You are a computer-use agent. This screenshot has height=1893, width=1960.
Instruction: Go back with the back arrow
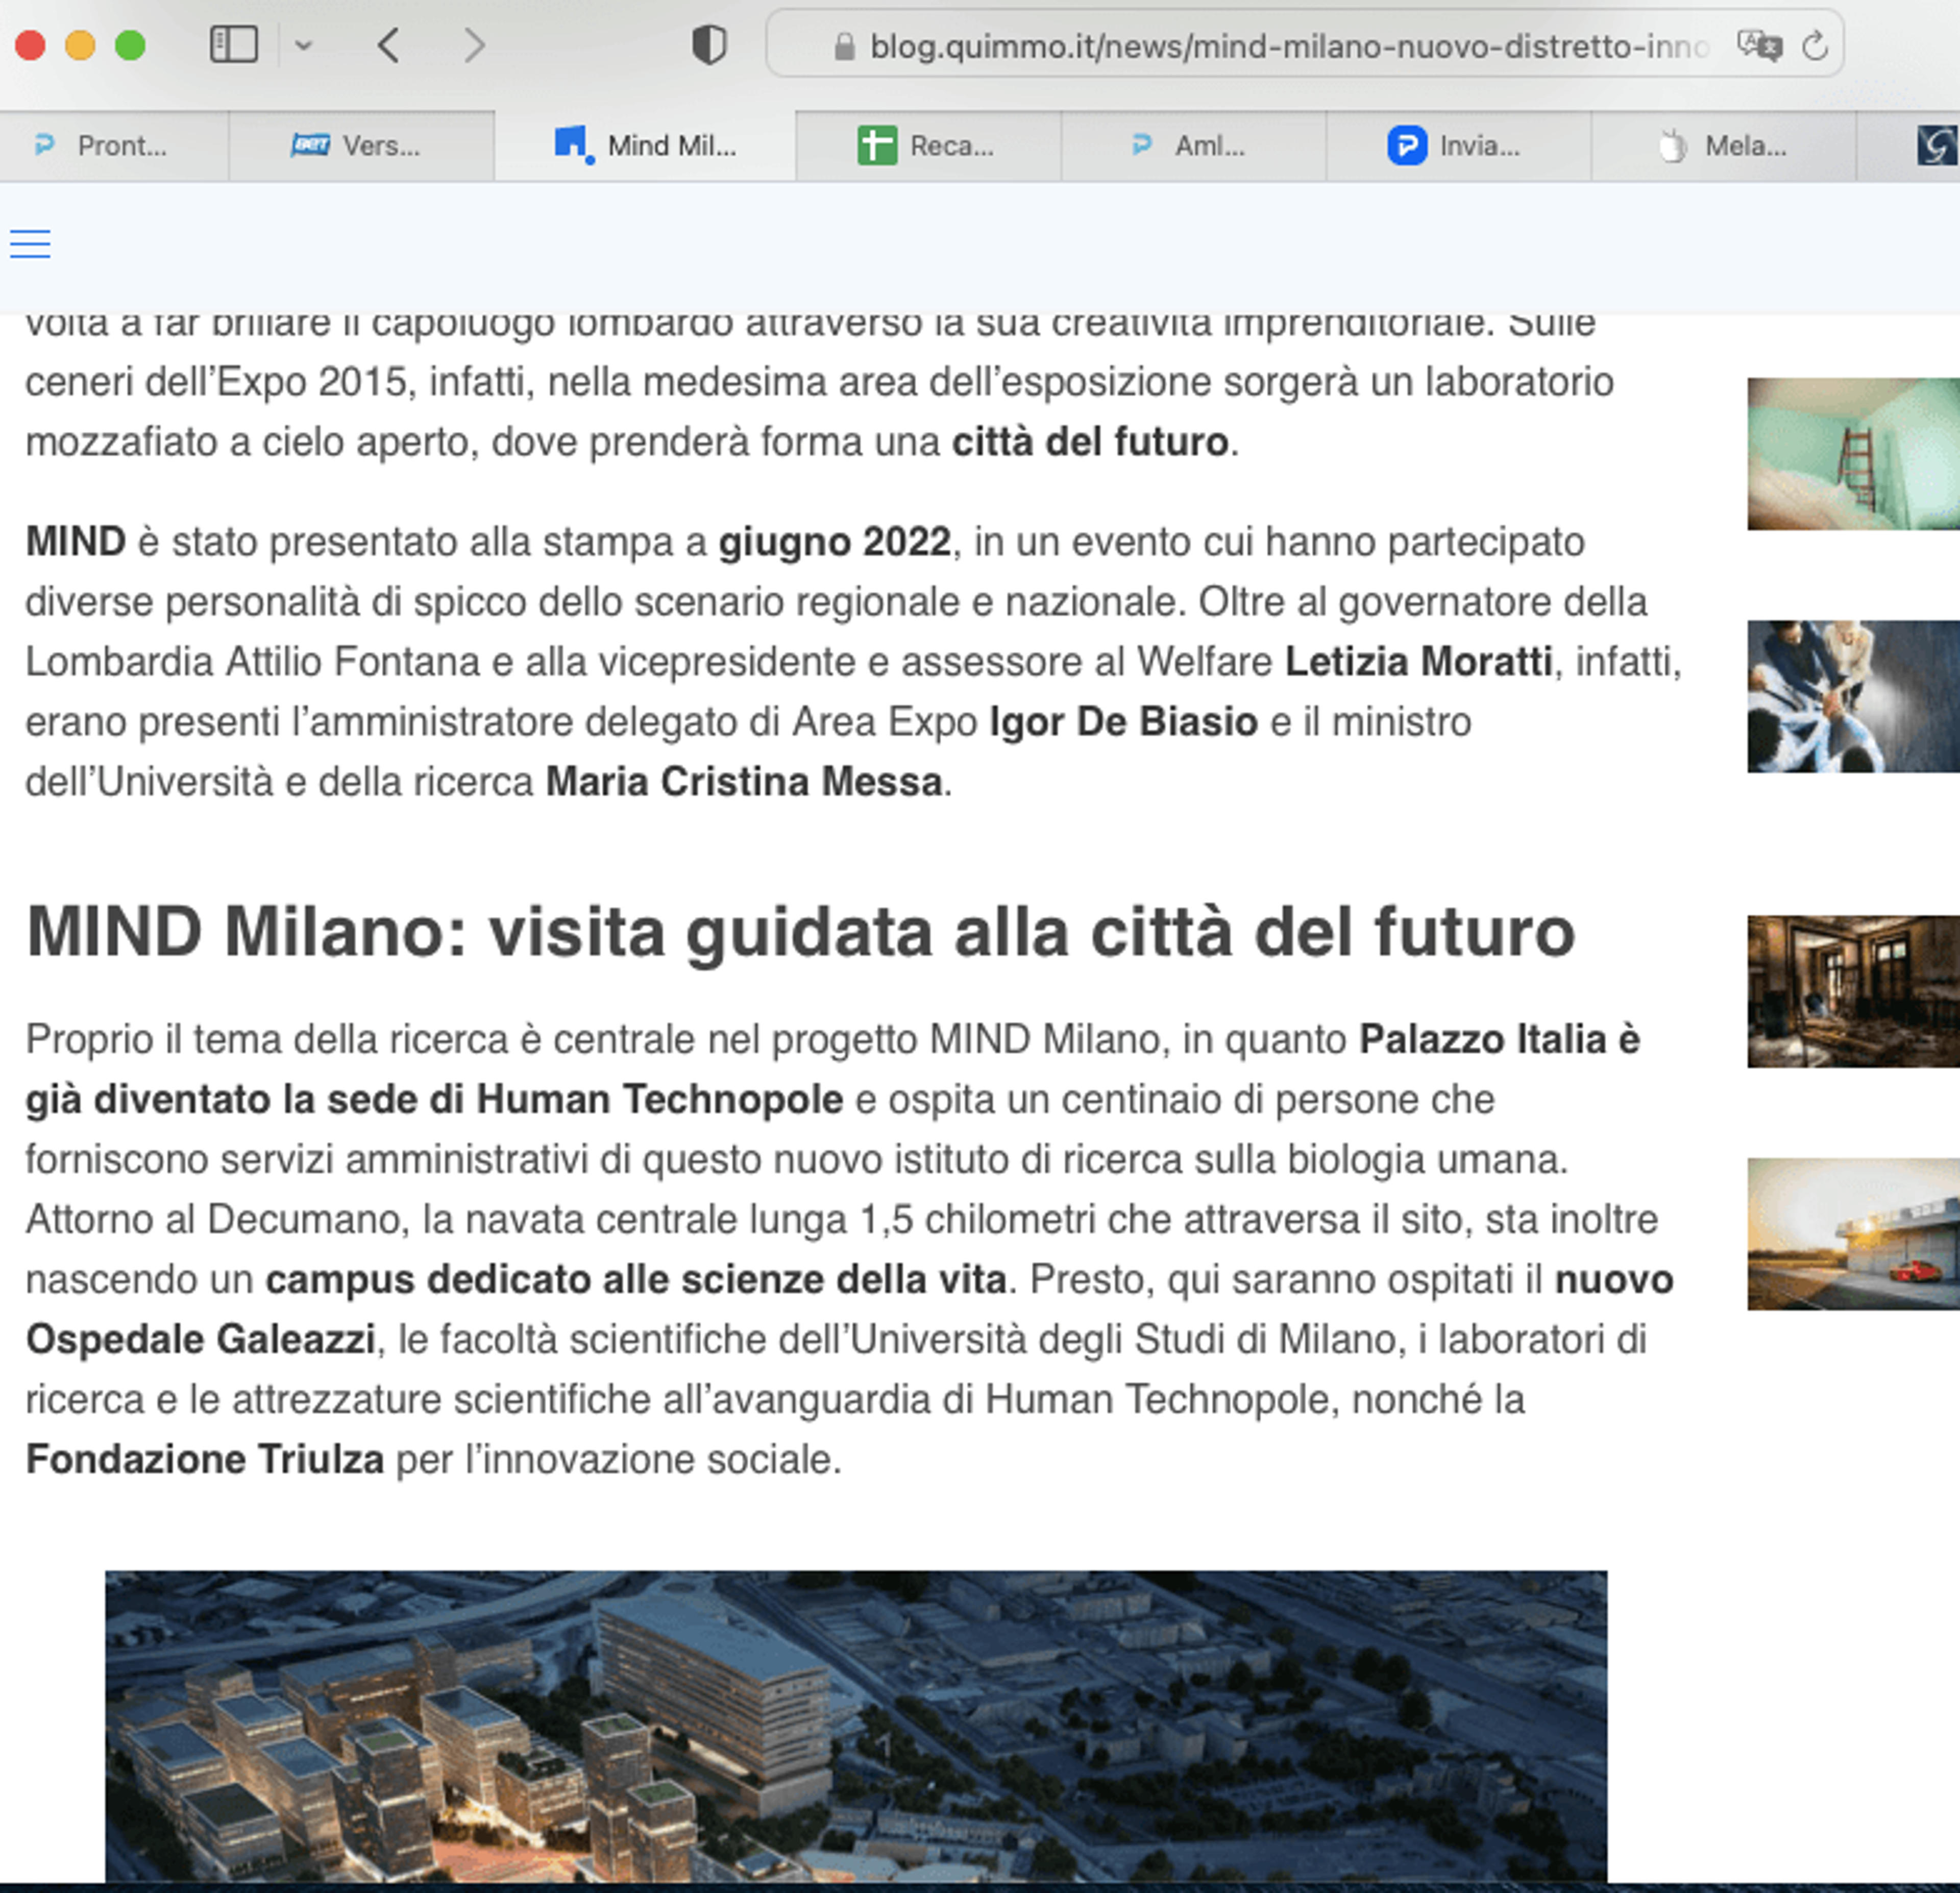point(389,45)
